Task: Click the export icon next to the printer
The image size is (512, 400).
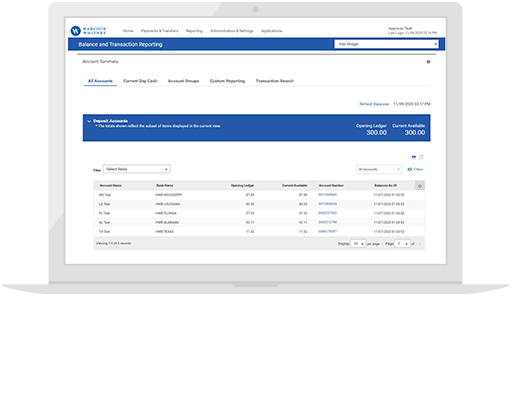Action: (x=421, y=157)
